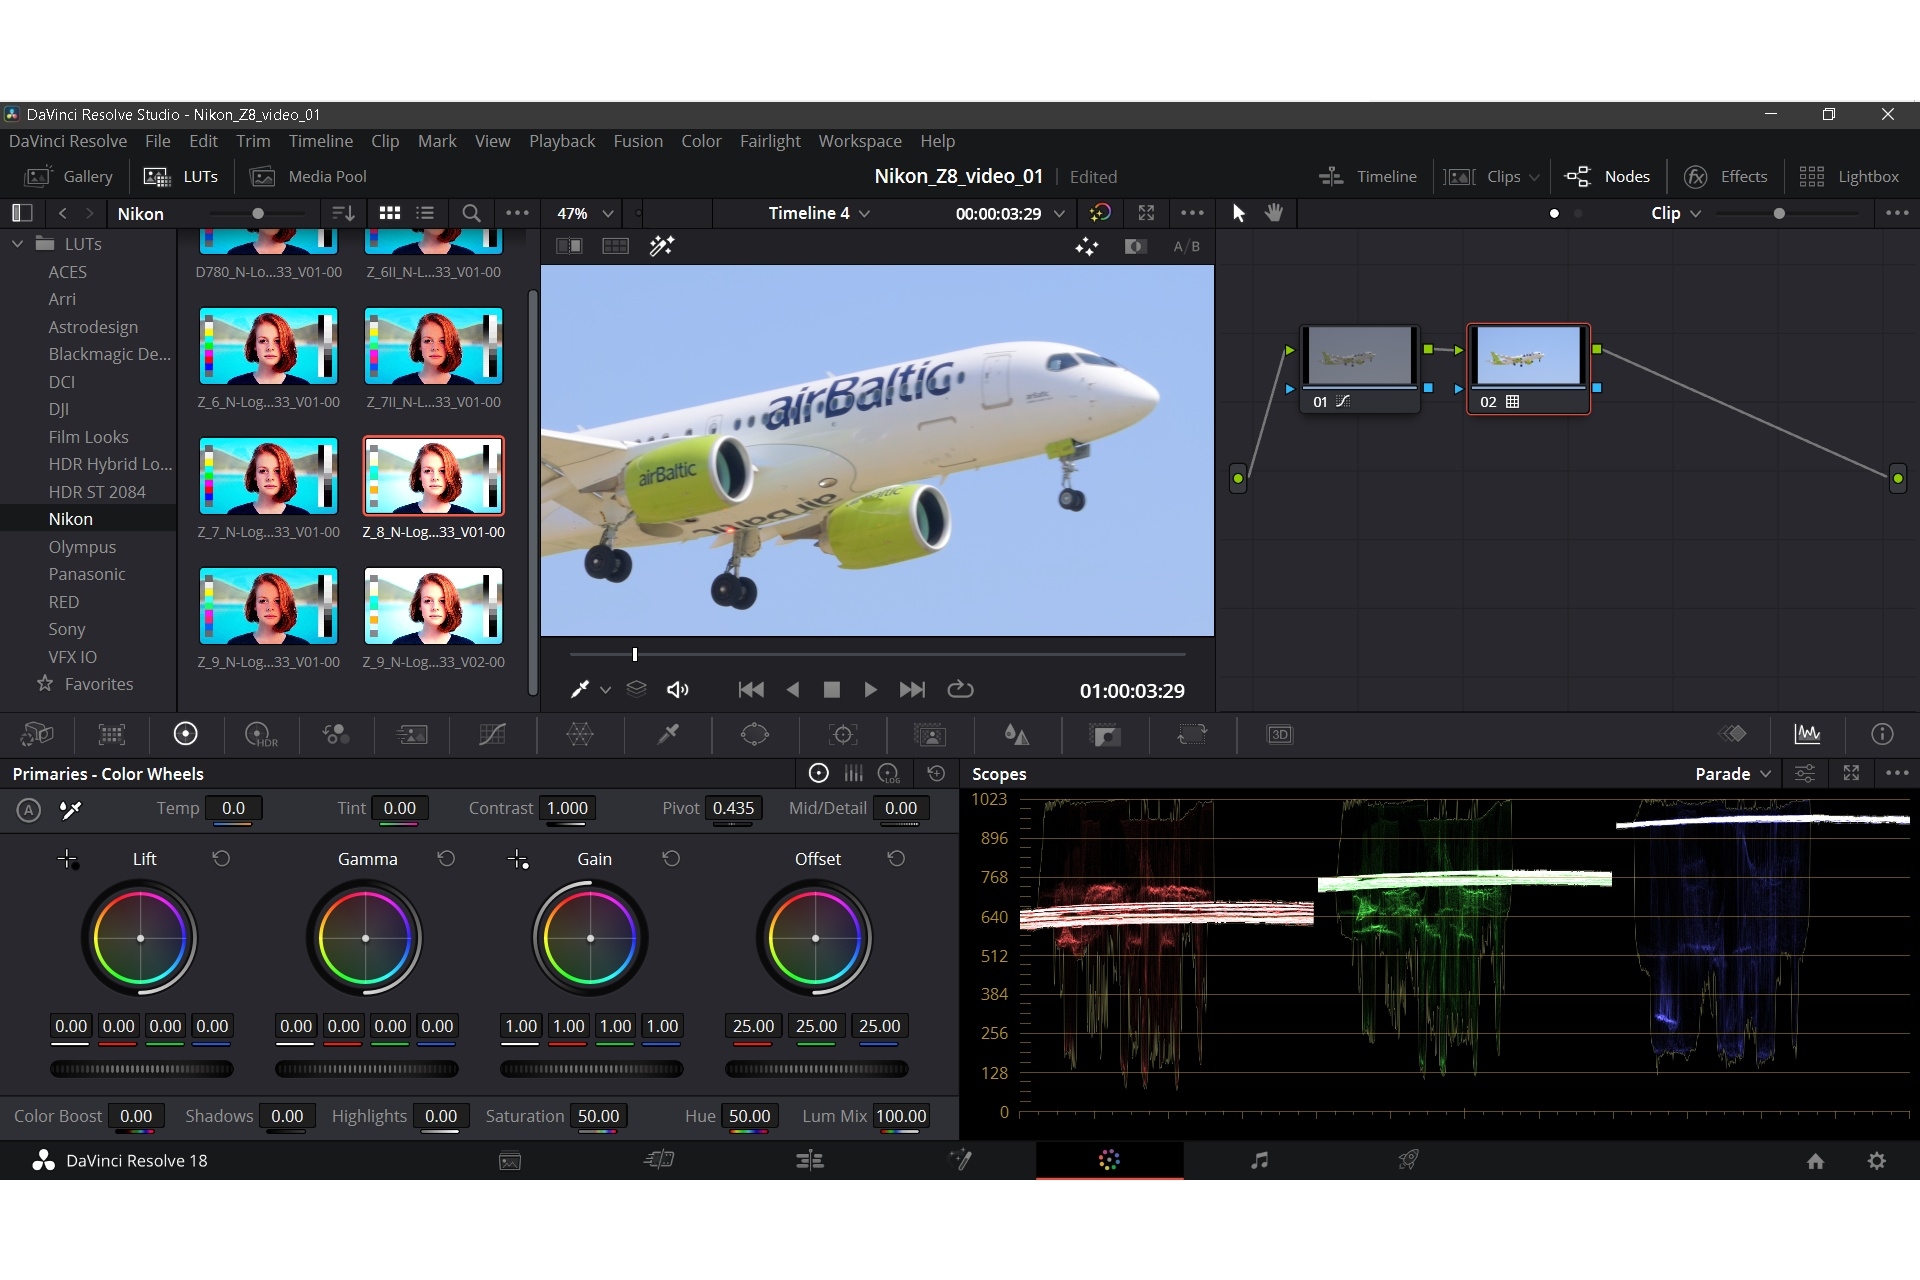Open the Parade scope type dropdown

tap(1733, 774)
